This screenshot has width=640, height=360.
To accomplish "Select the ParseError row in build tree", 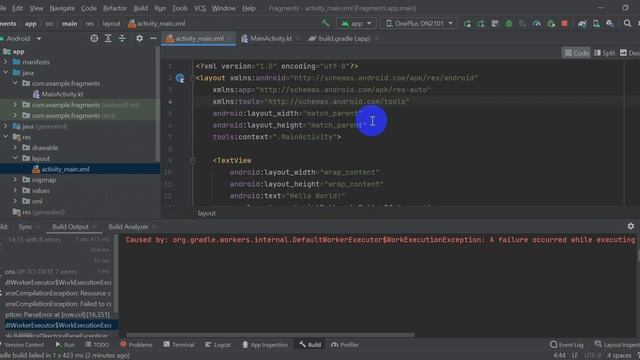I will tap(57, 315).
